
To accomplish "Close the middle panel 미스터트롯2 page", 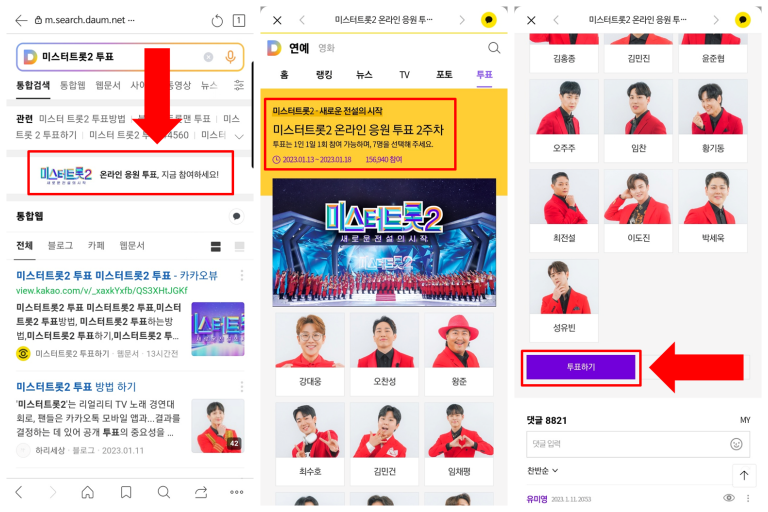I will 277,20.
